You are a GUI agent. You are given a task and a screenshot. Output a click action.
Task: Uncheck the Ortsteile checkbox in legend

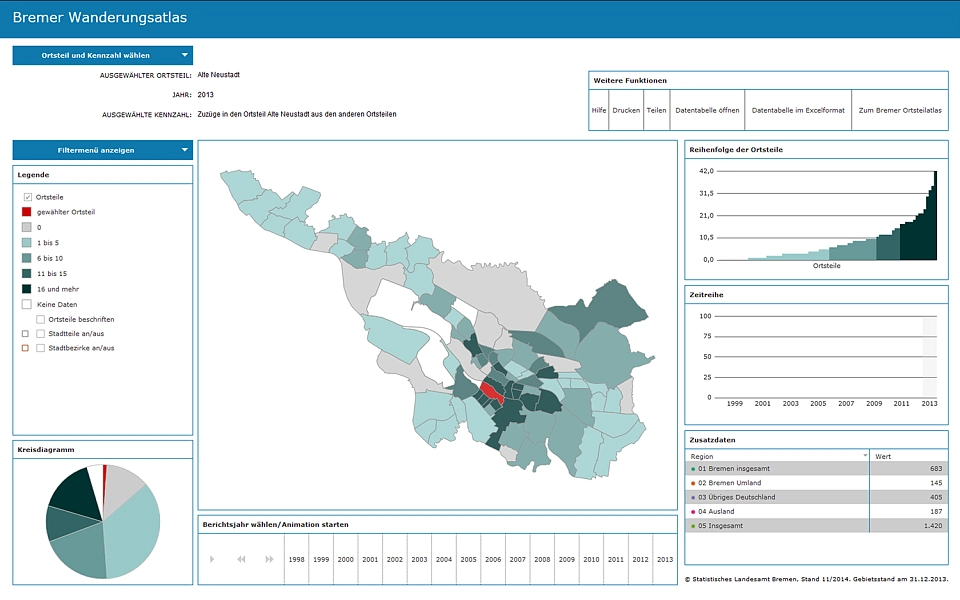pyautogui.click(x=27, y=197)
